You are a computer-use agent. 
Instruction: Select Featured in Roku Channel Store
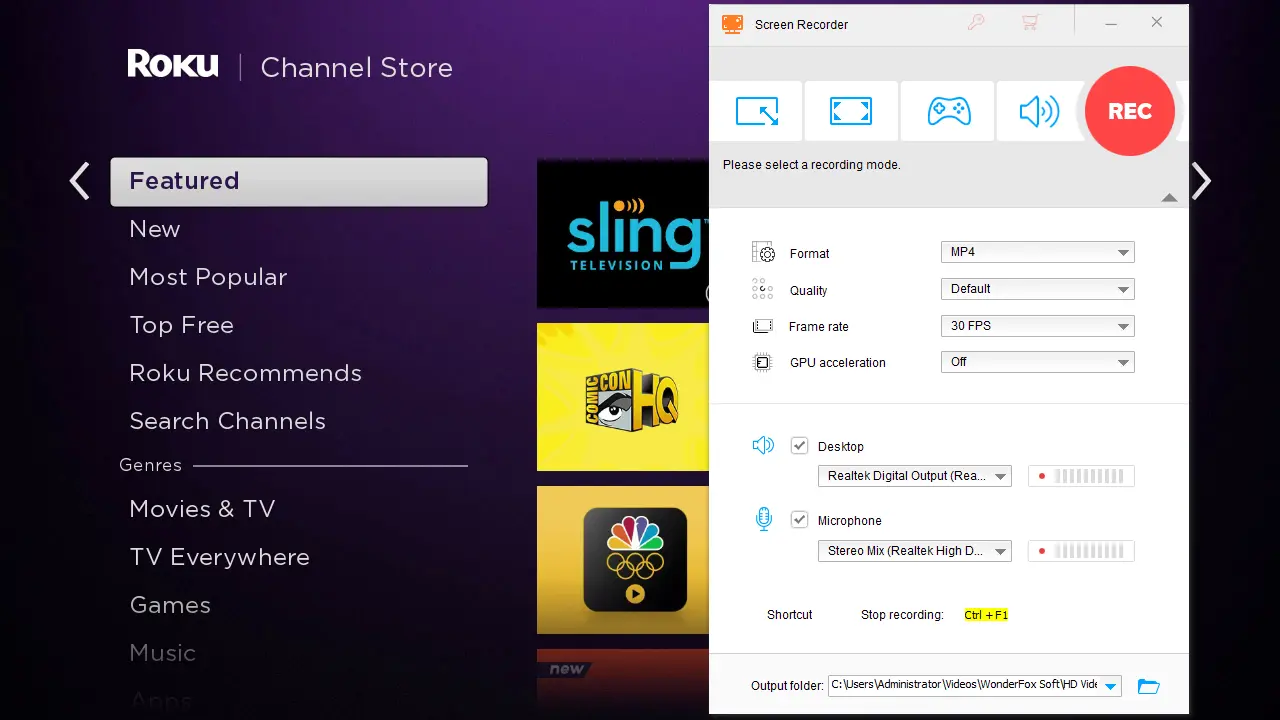tap(299, 181)
